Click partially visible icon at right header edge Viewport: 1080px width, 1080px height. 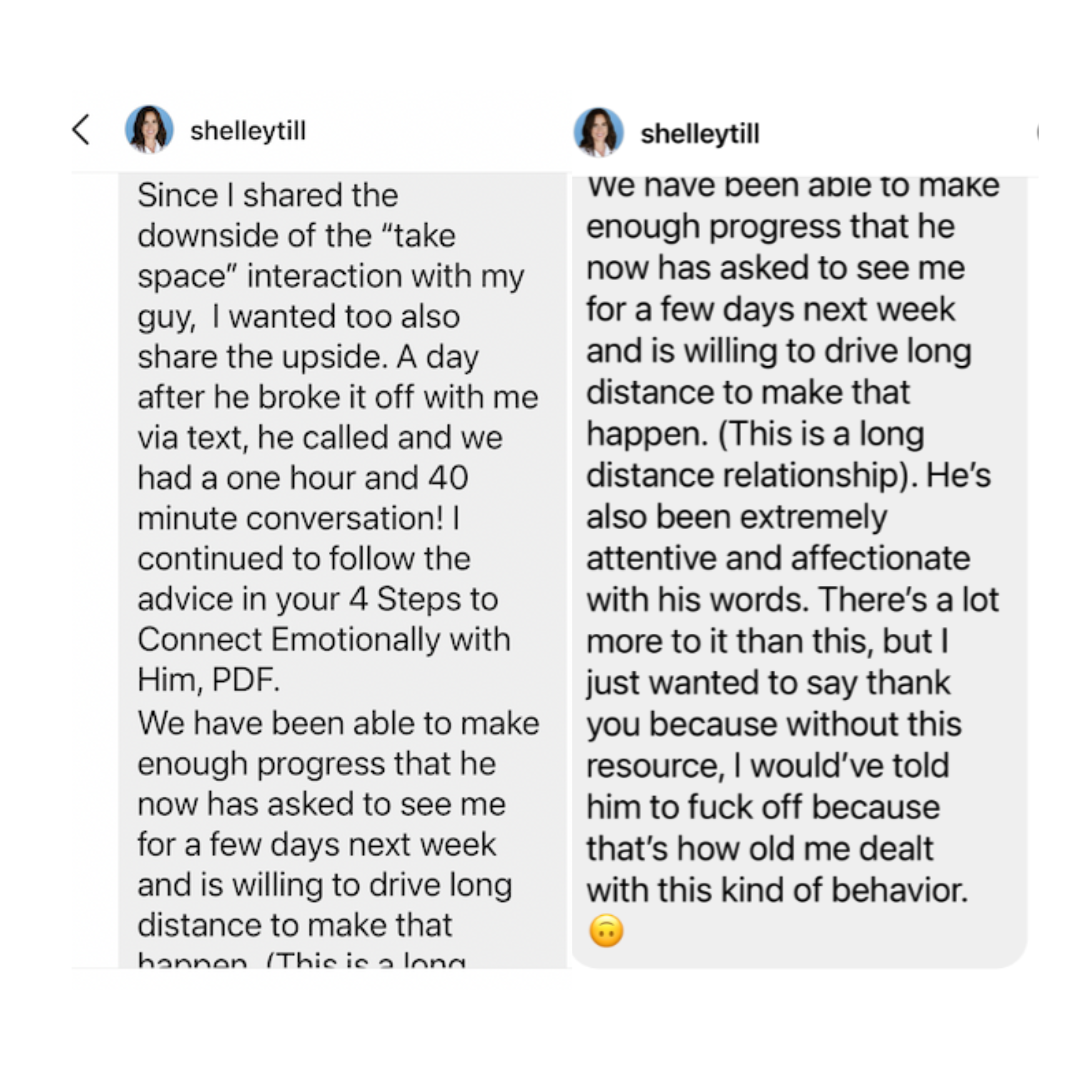[1037, 132]
